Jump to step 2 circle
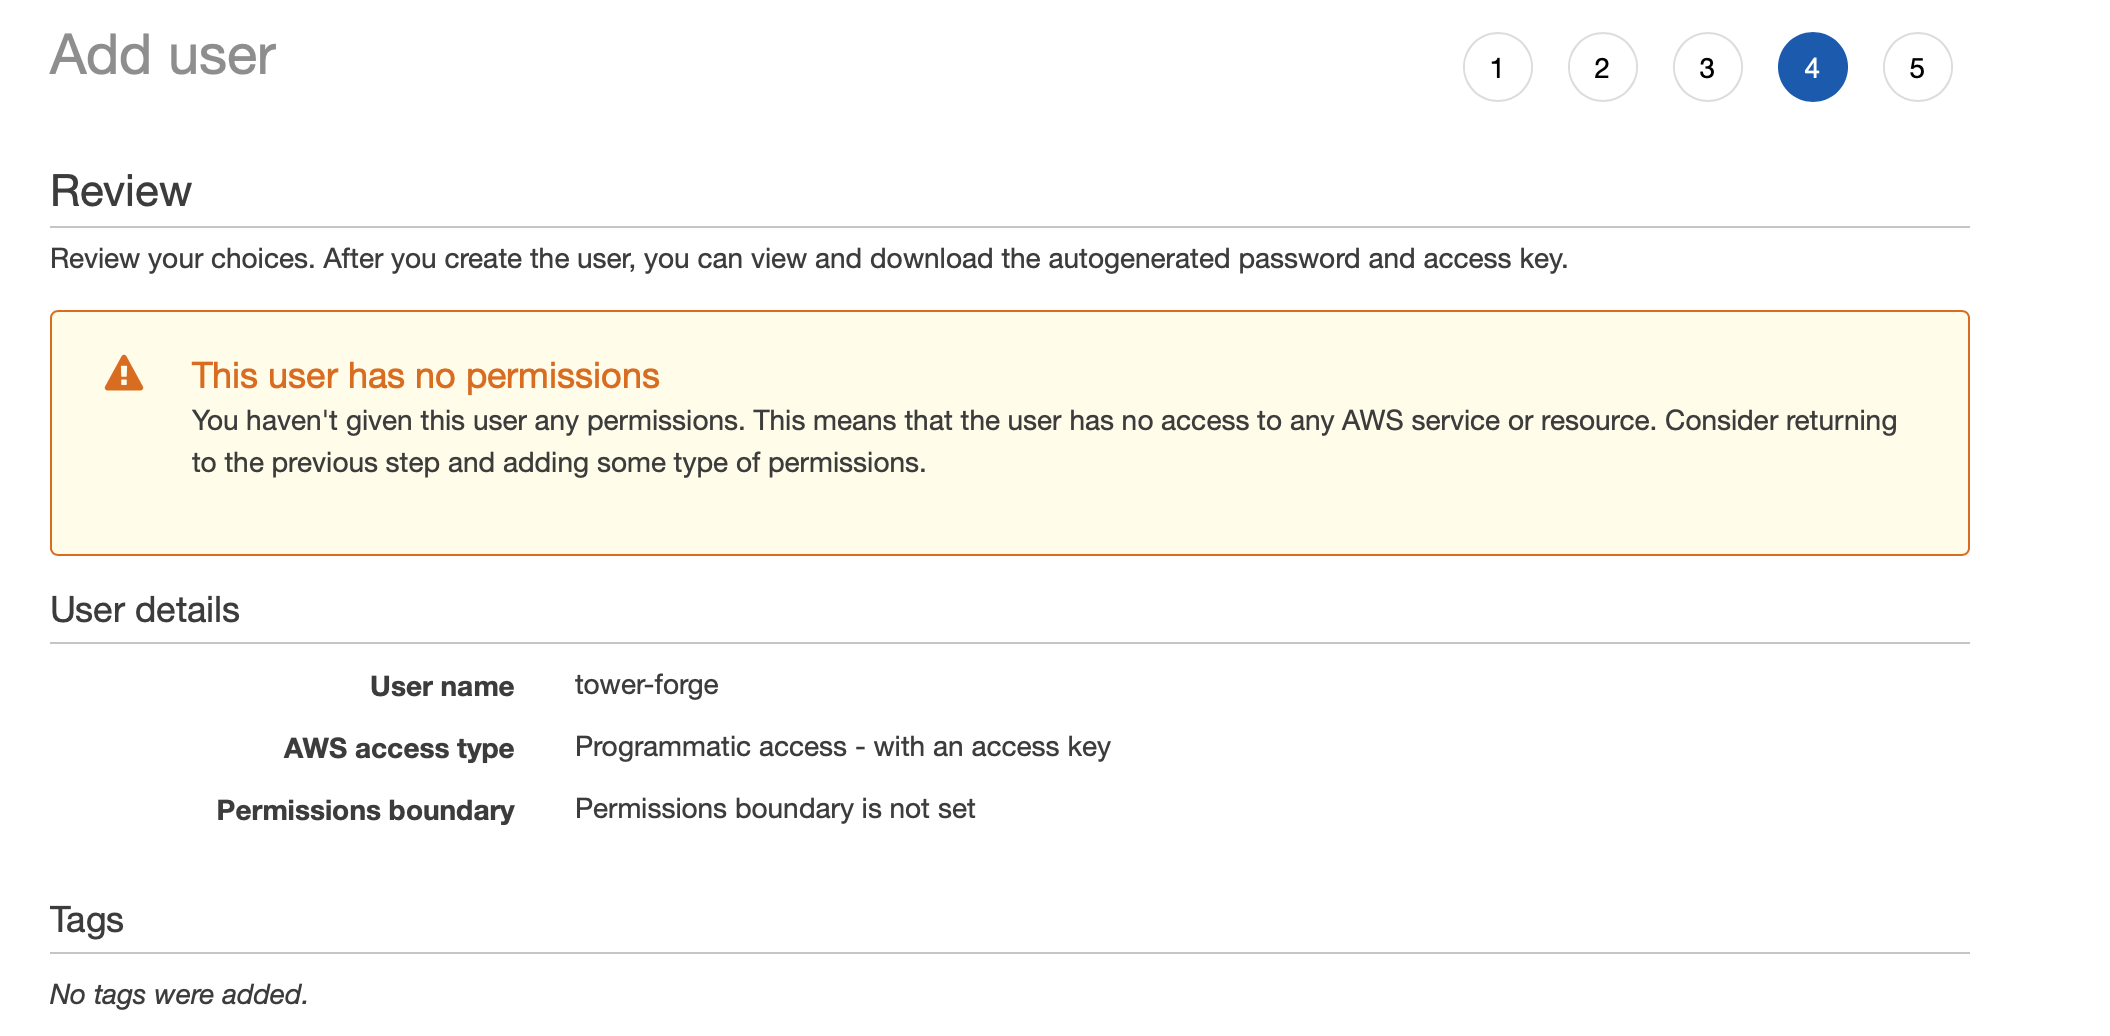 tap(1602, 68)
